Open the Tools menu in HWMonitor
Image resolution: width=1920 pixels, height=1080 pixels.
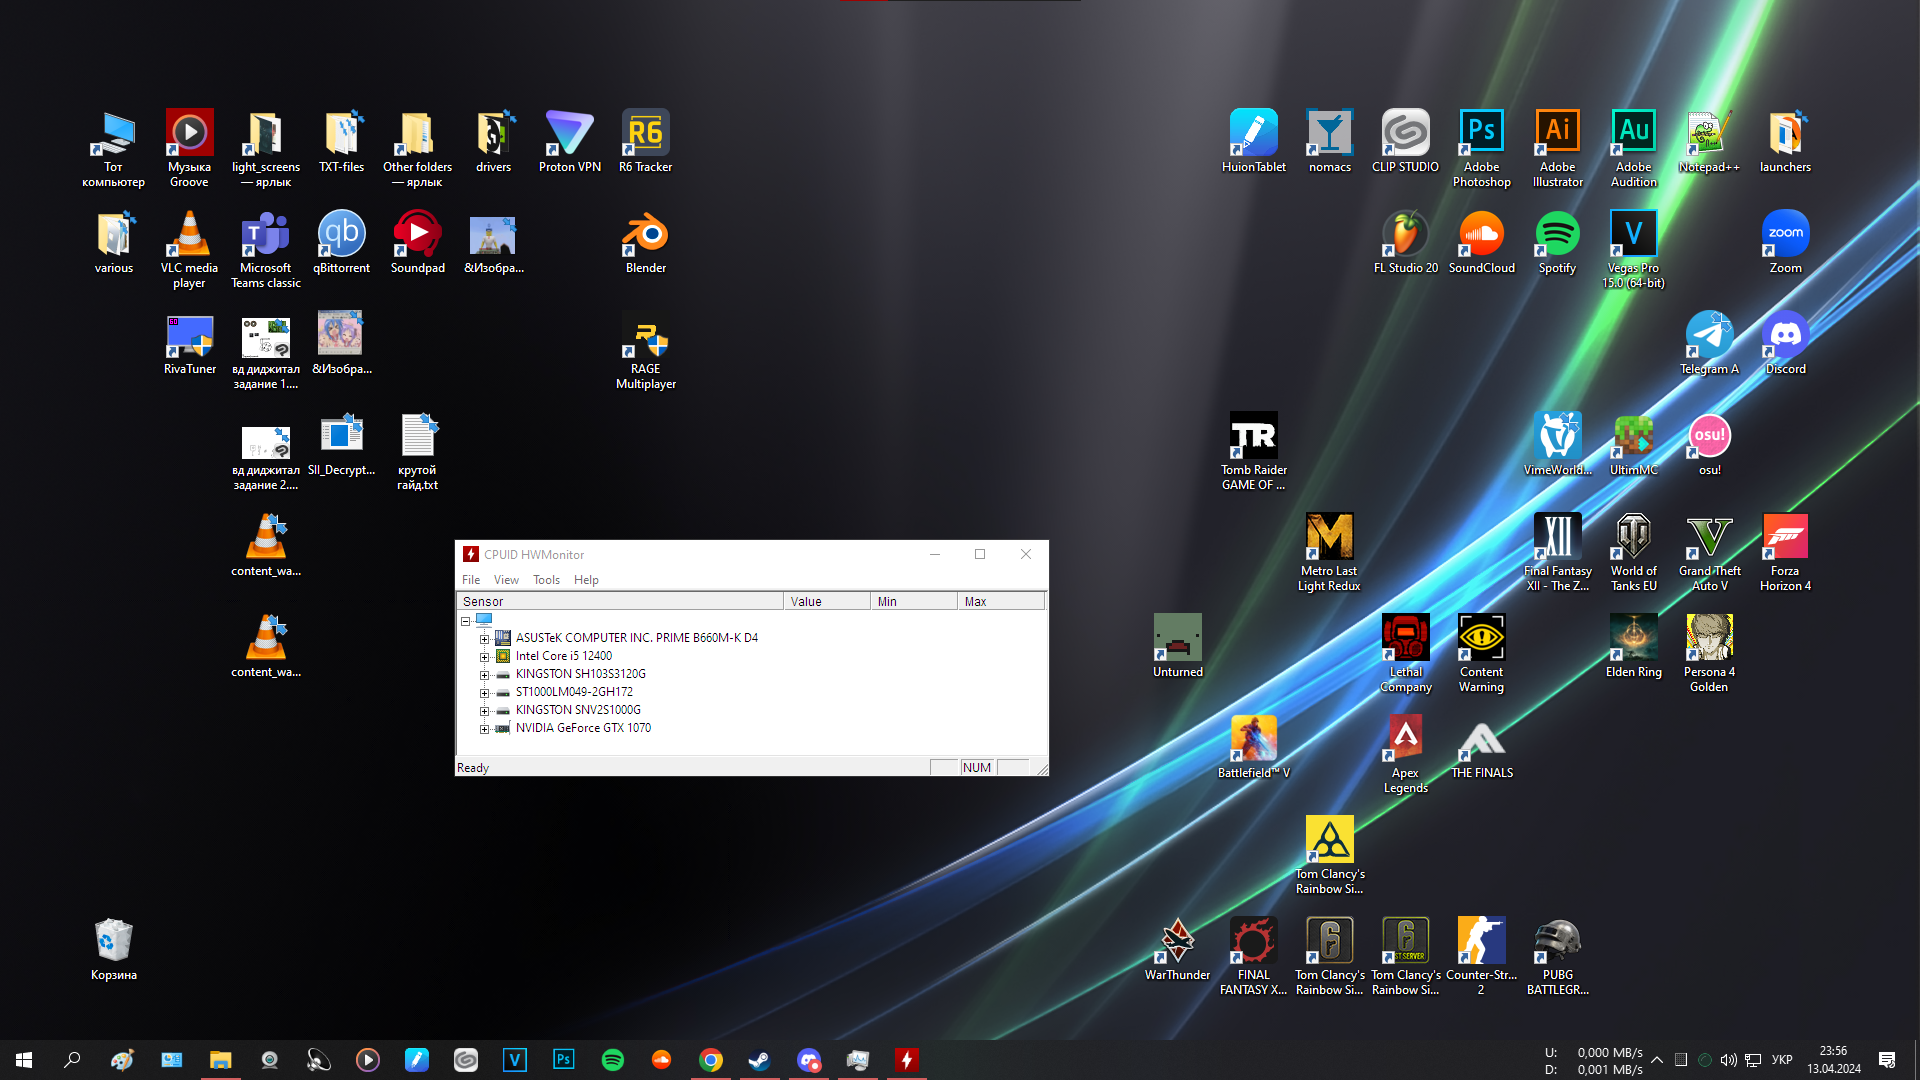546,580
